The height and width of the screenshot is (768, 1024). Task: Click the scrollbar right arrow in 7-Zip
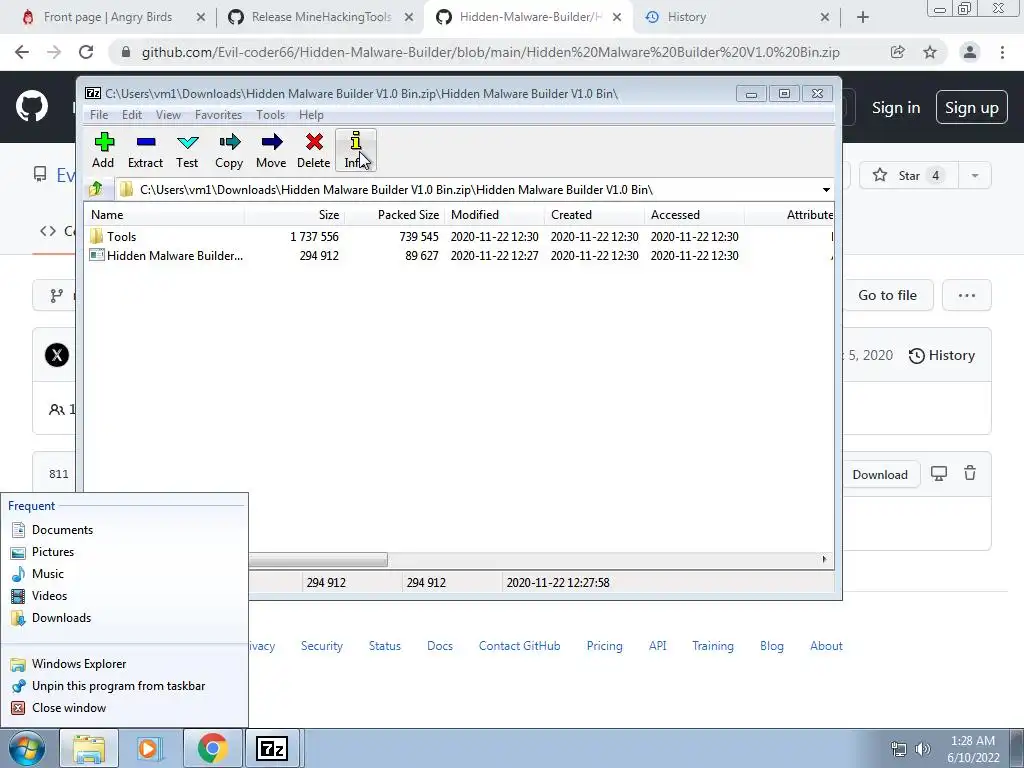pyautogui.click(x=824, y=560)
